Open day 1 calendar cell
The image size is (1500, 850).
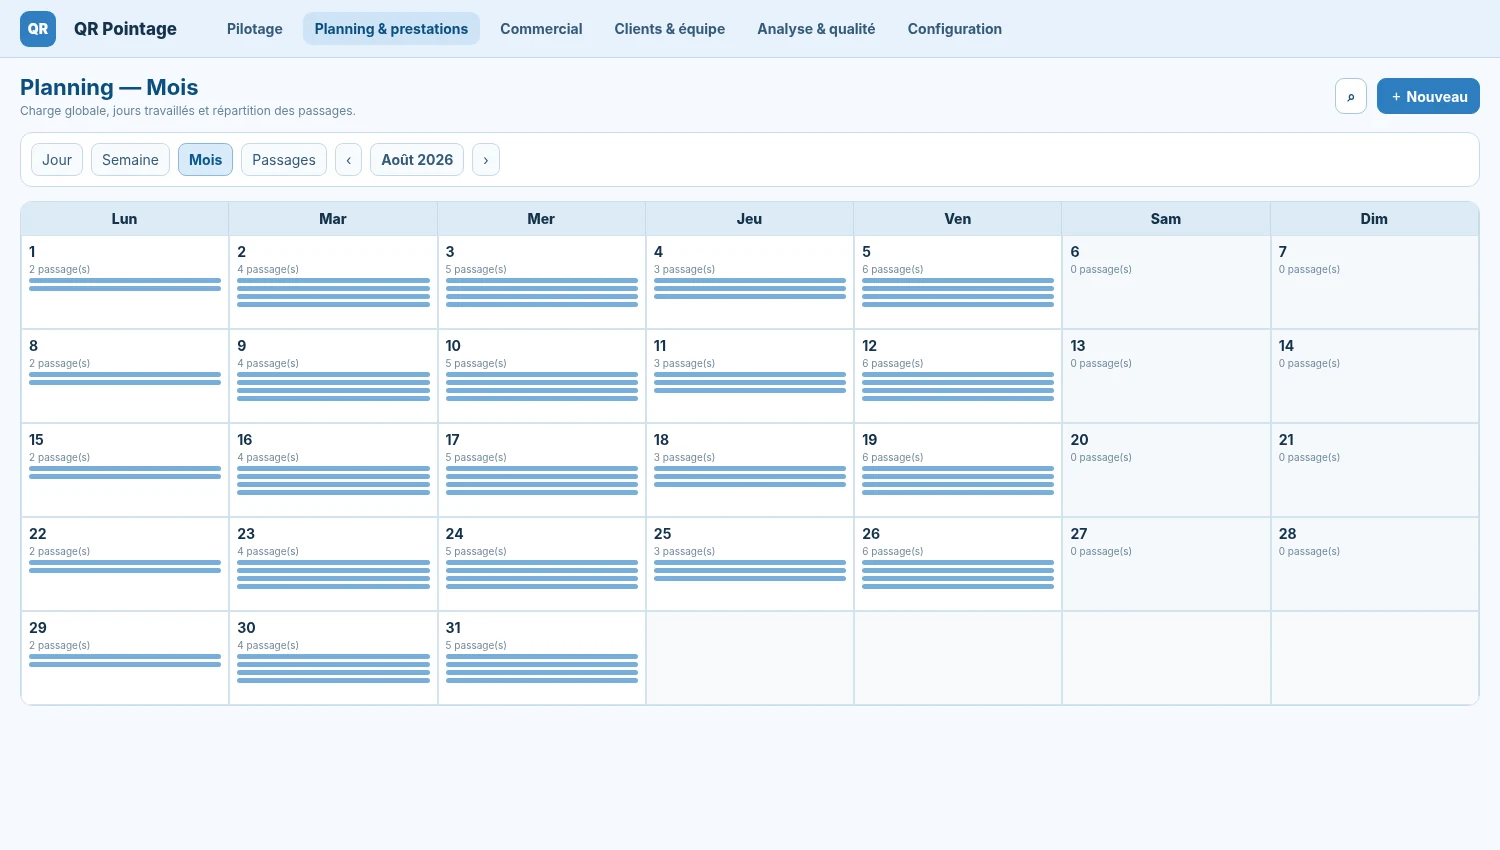tap(125, 282)
